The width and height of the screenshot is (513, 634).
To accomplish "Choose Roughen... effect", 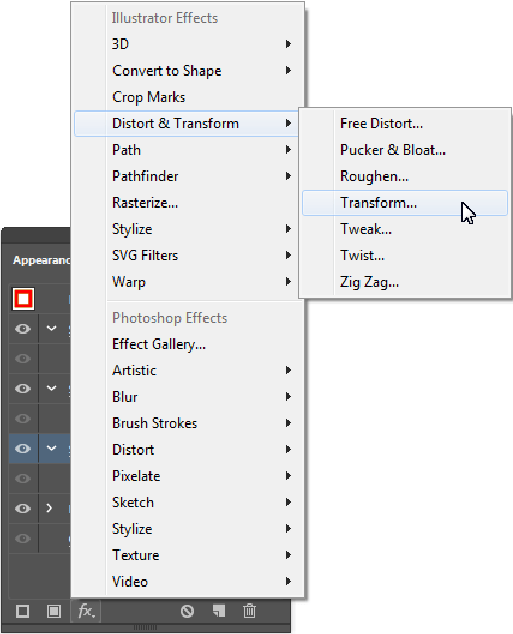I will [405, 176].
